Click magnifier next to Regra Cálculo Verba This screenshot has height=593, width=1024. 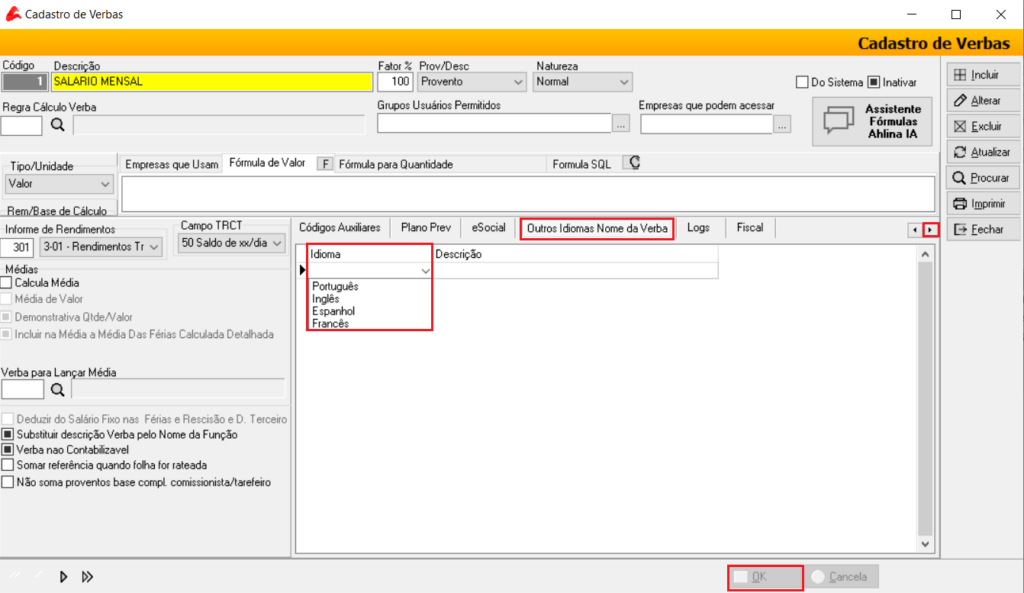pyautogui.click(x=57, y=125)
